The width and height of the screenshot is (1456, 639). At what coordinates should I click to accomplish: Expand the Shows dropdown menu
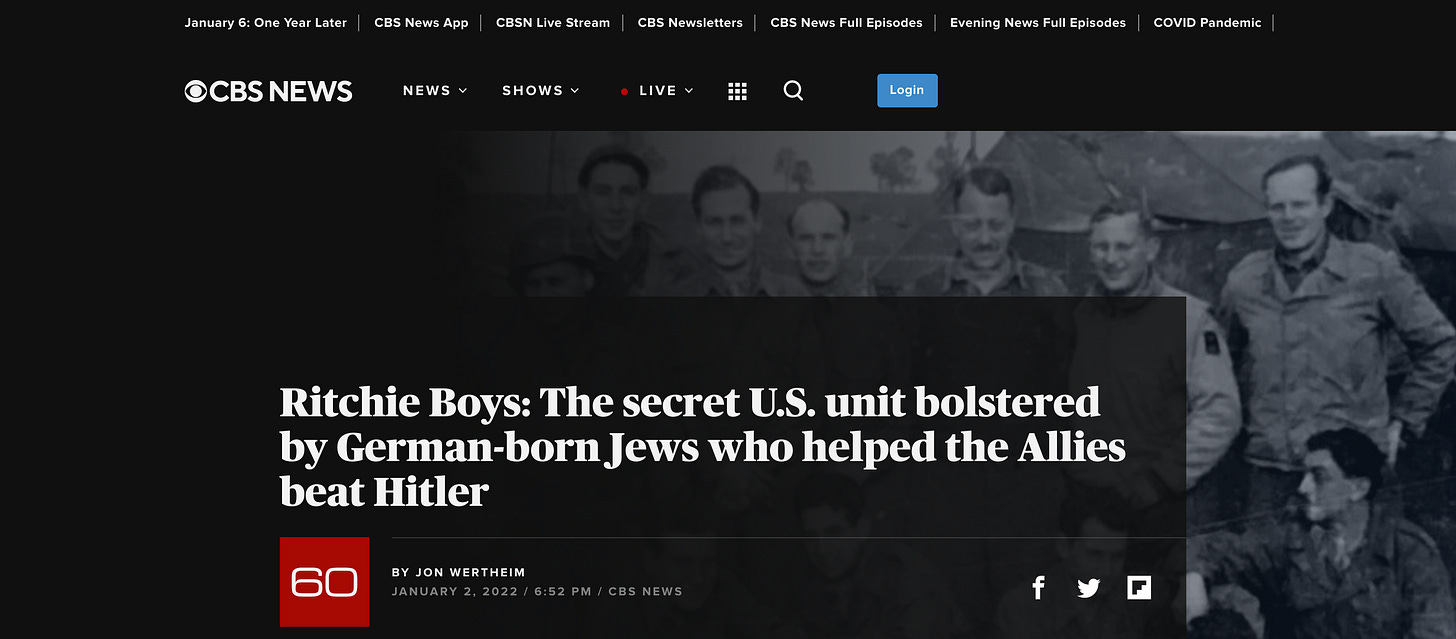tap(541, 90)
